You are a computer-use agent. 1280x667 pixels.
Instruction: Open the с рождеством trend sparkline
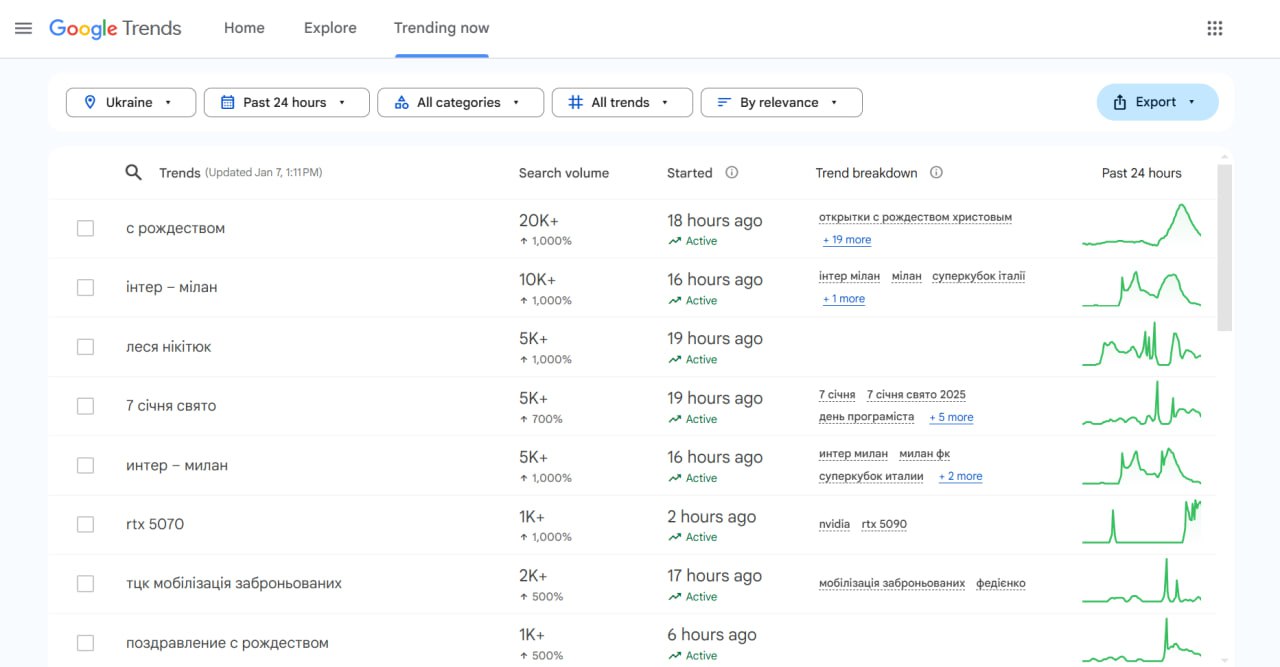click(x=1142, y=225)
